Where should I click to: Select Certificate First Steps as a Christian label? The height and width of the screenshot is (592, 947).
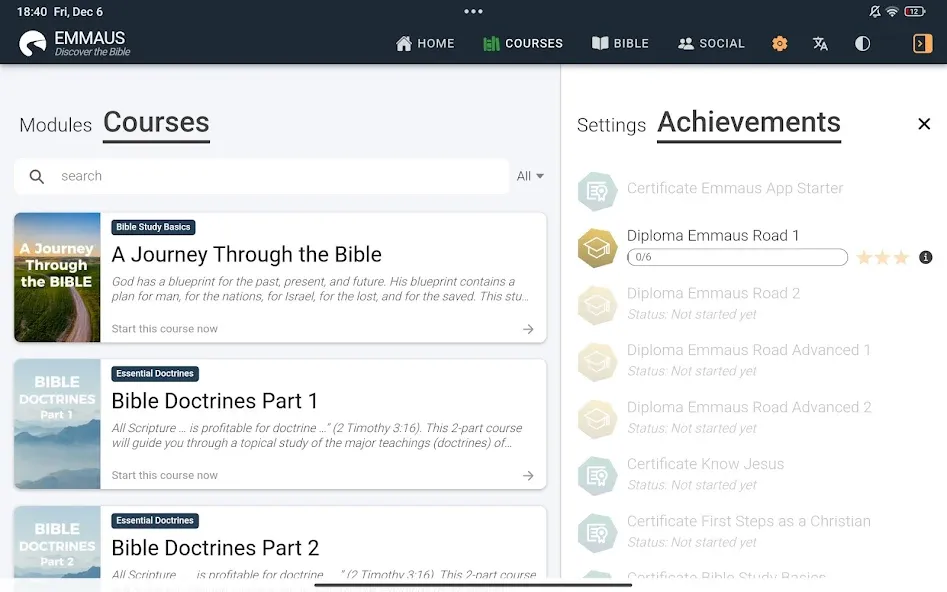[749, 521]
